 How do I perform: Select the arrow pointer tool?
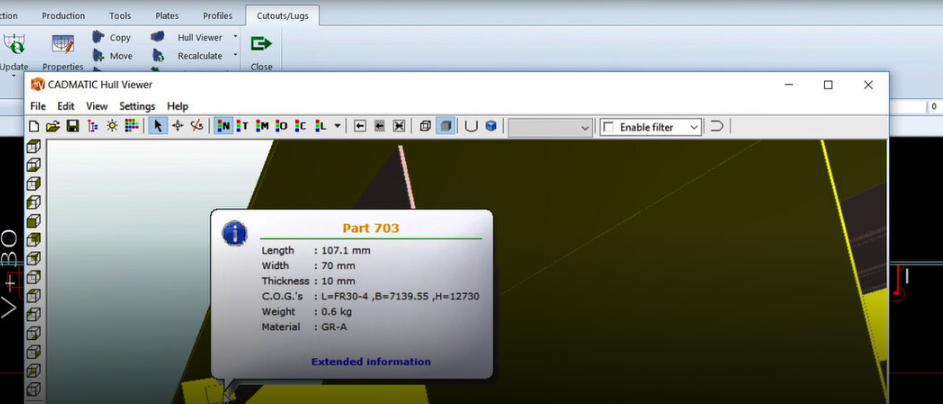[x=158, y=126]
